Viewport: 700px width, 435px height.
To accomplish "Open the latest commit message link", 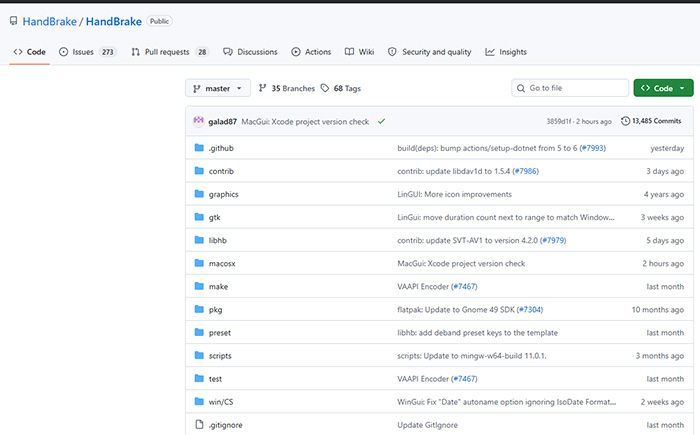I will tap(305, 121).
